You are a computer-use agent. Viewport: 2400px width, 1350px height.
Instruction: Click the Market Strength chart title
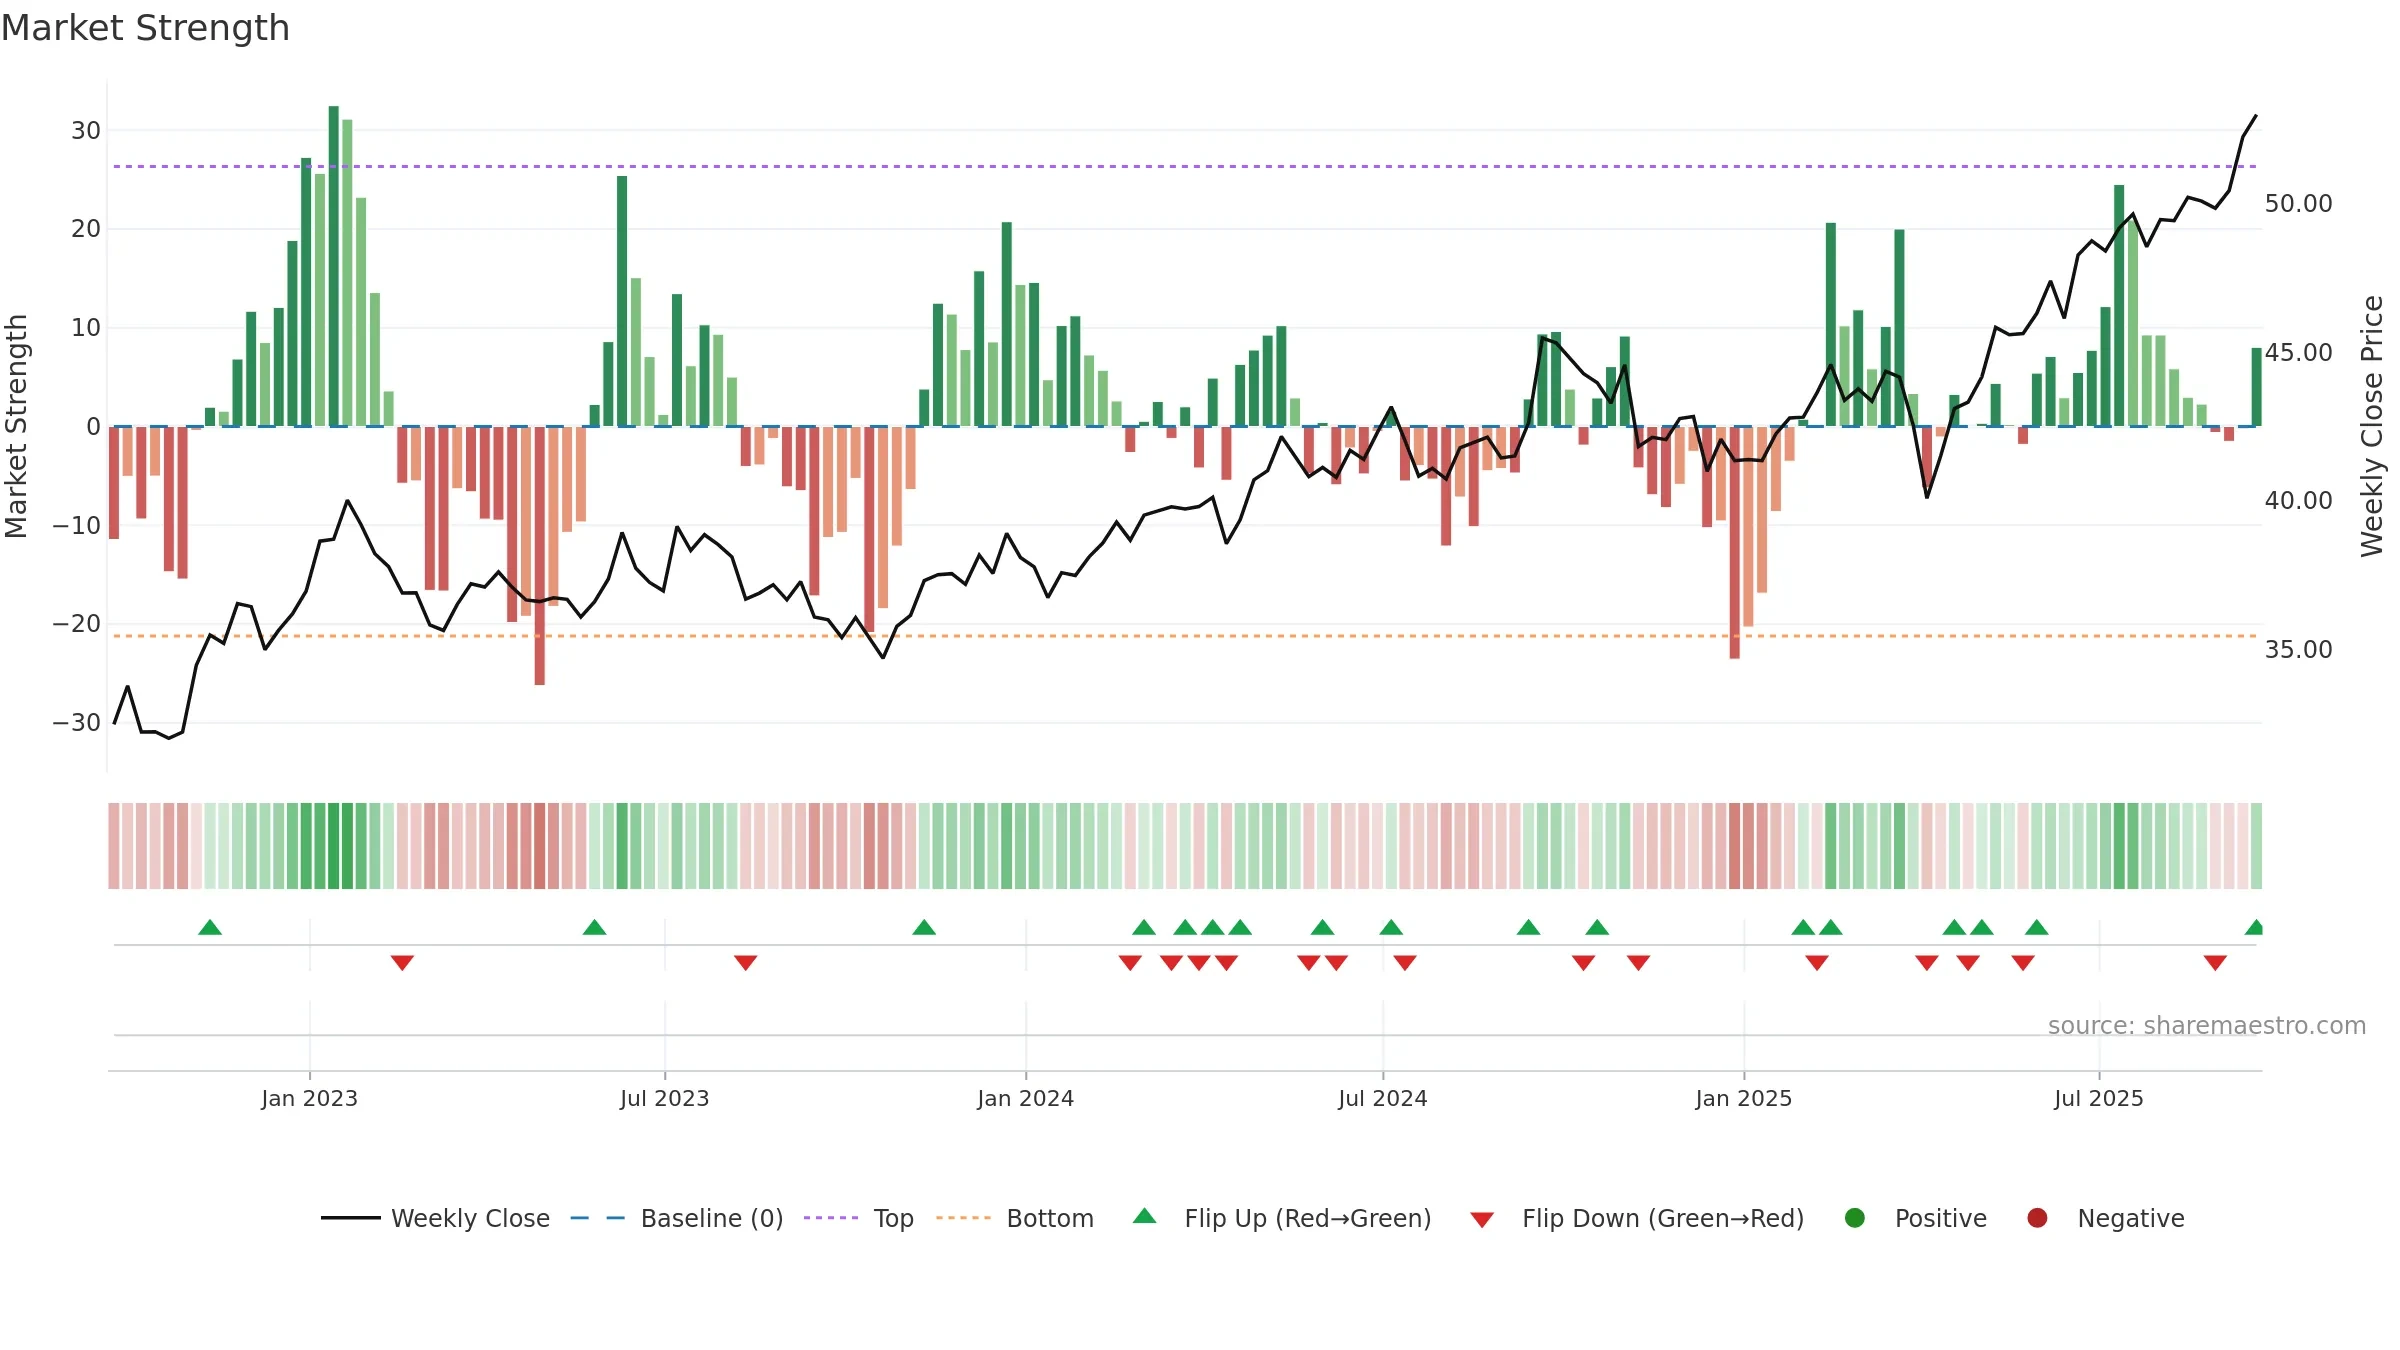[145, 28]
